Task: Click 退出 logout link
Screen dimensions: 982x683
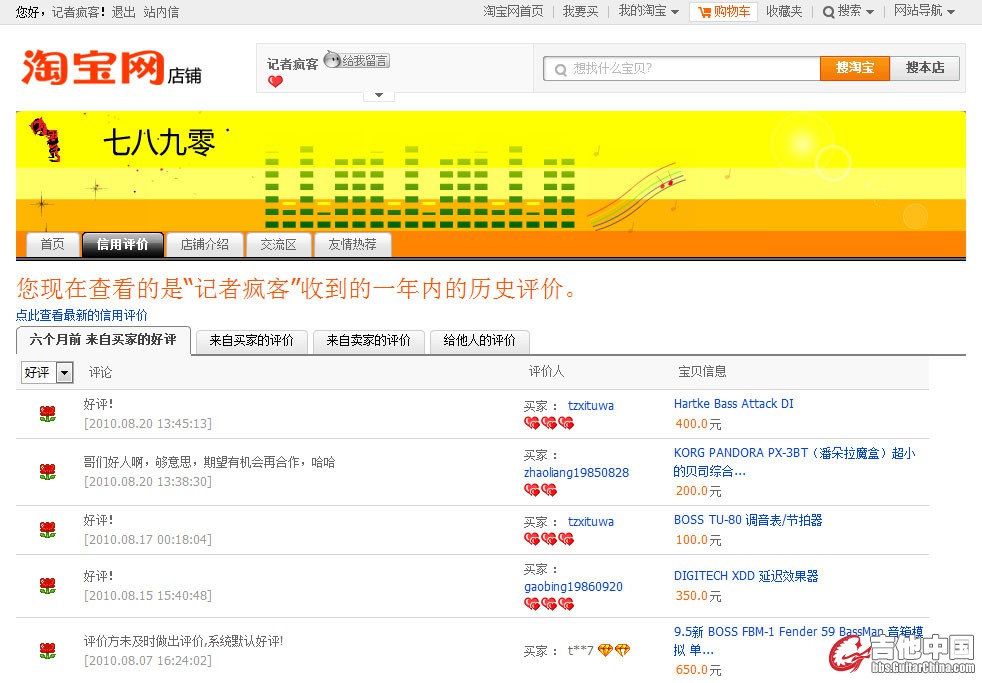Action: point(123,13)
